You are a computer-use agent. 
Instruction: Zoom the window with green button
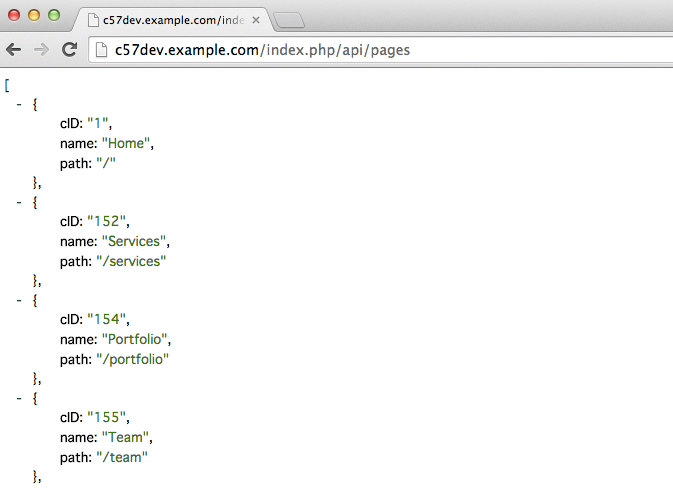click(53, 15)
